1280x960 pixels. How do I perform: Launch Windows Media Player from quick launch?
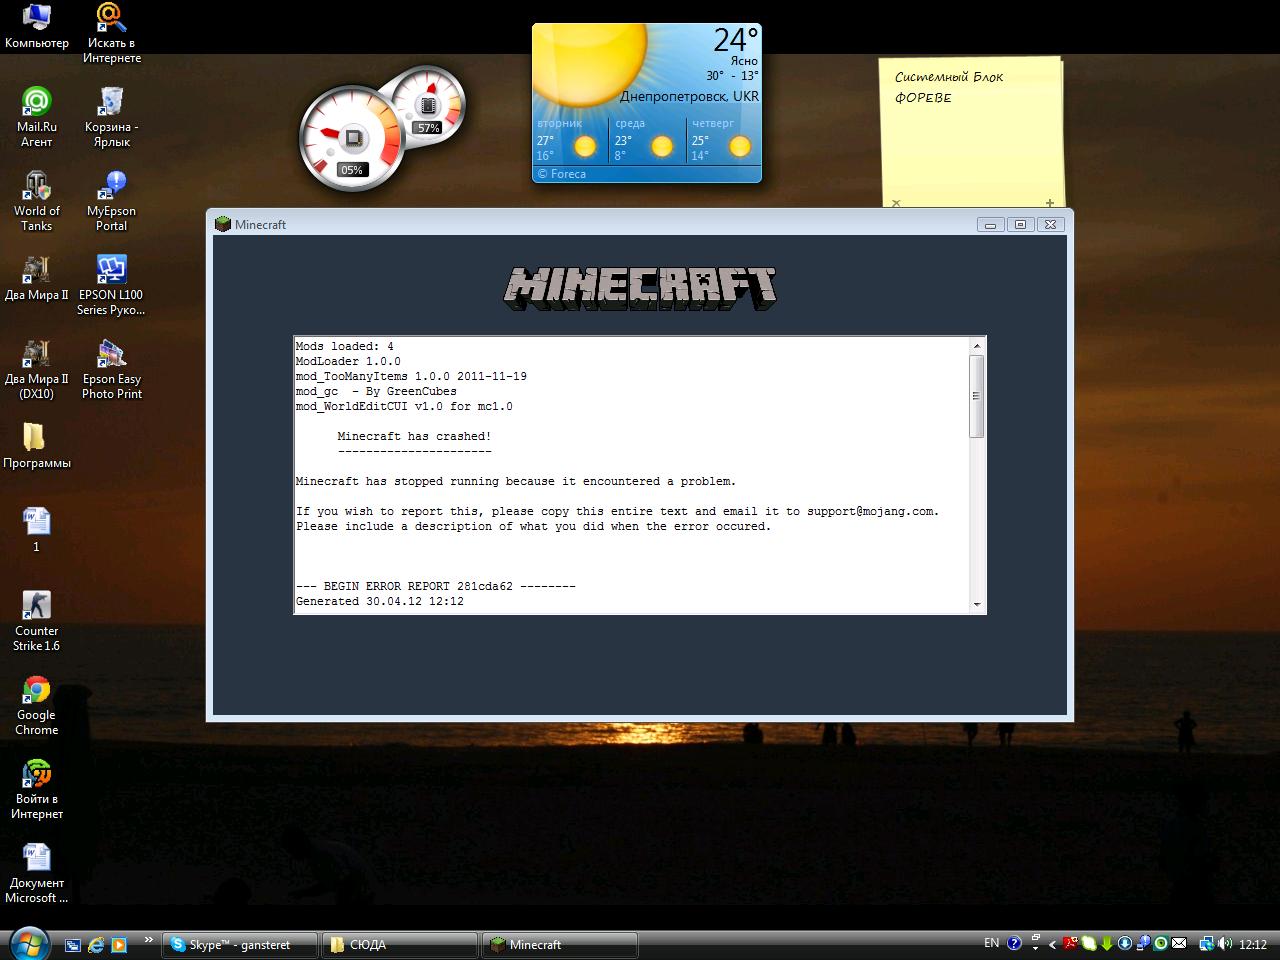point(119,944)
